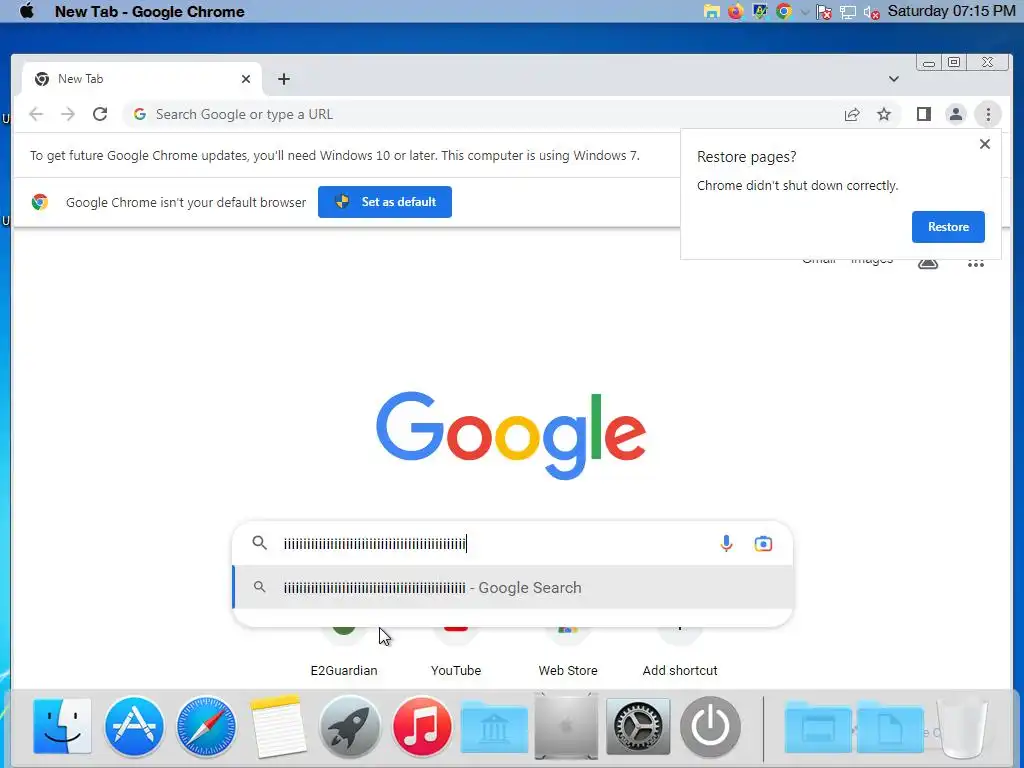Open the three-dot Chrome menu
This screenshot has height=768, width=1024.
tap(988, 114)
